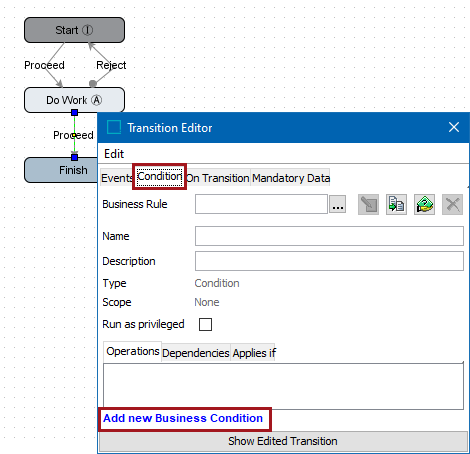
Task: Switch to the Events tab
Action: coord(117,178)
